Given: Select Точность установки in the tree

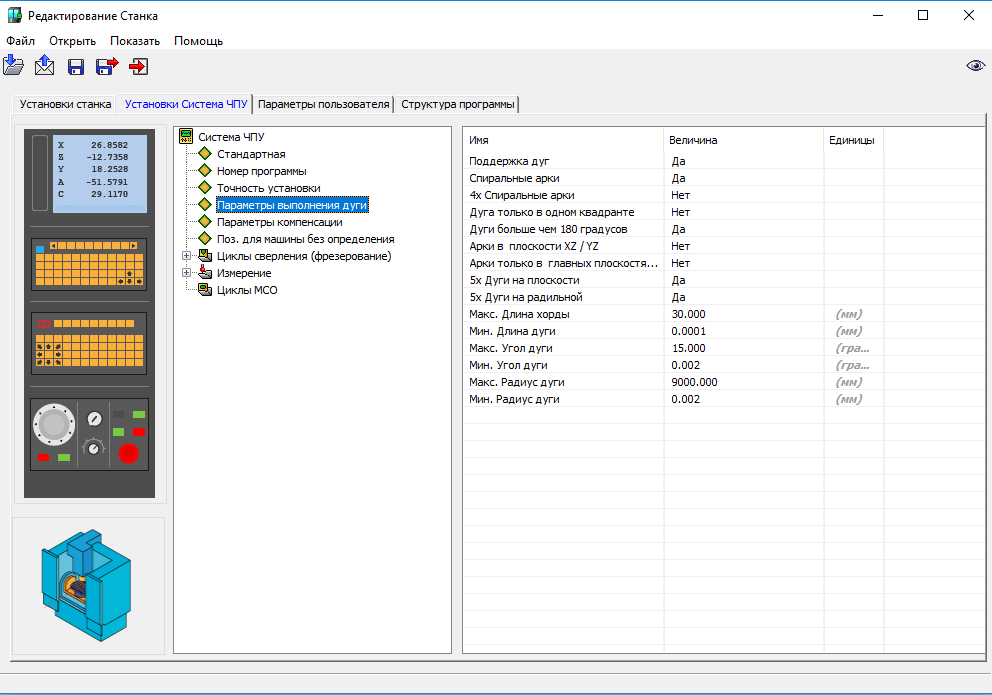Looking at the screenshot, I should pyautogui.click(x=268, y=188).
